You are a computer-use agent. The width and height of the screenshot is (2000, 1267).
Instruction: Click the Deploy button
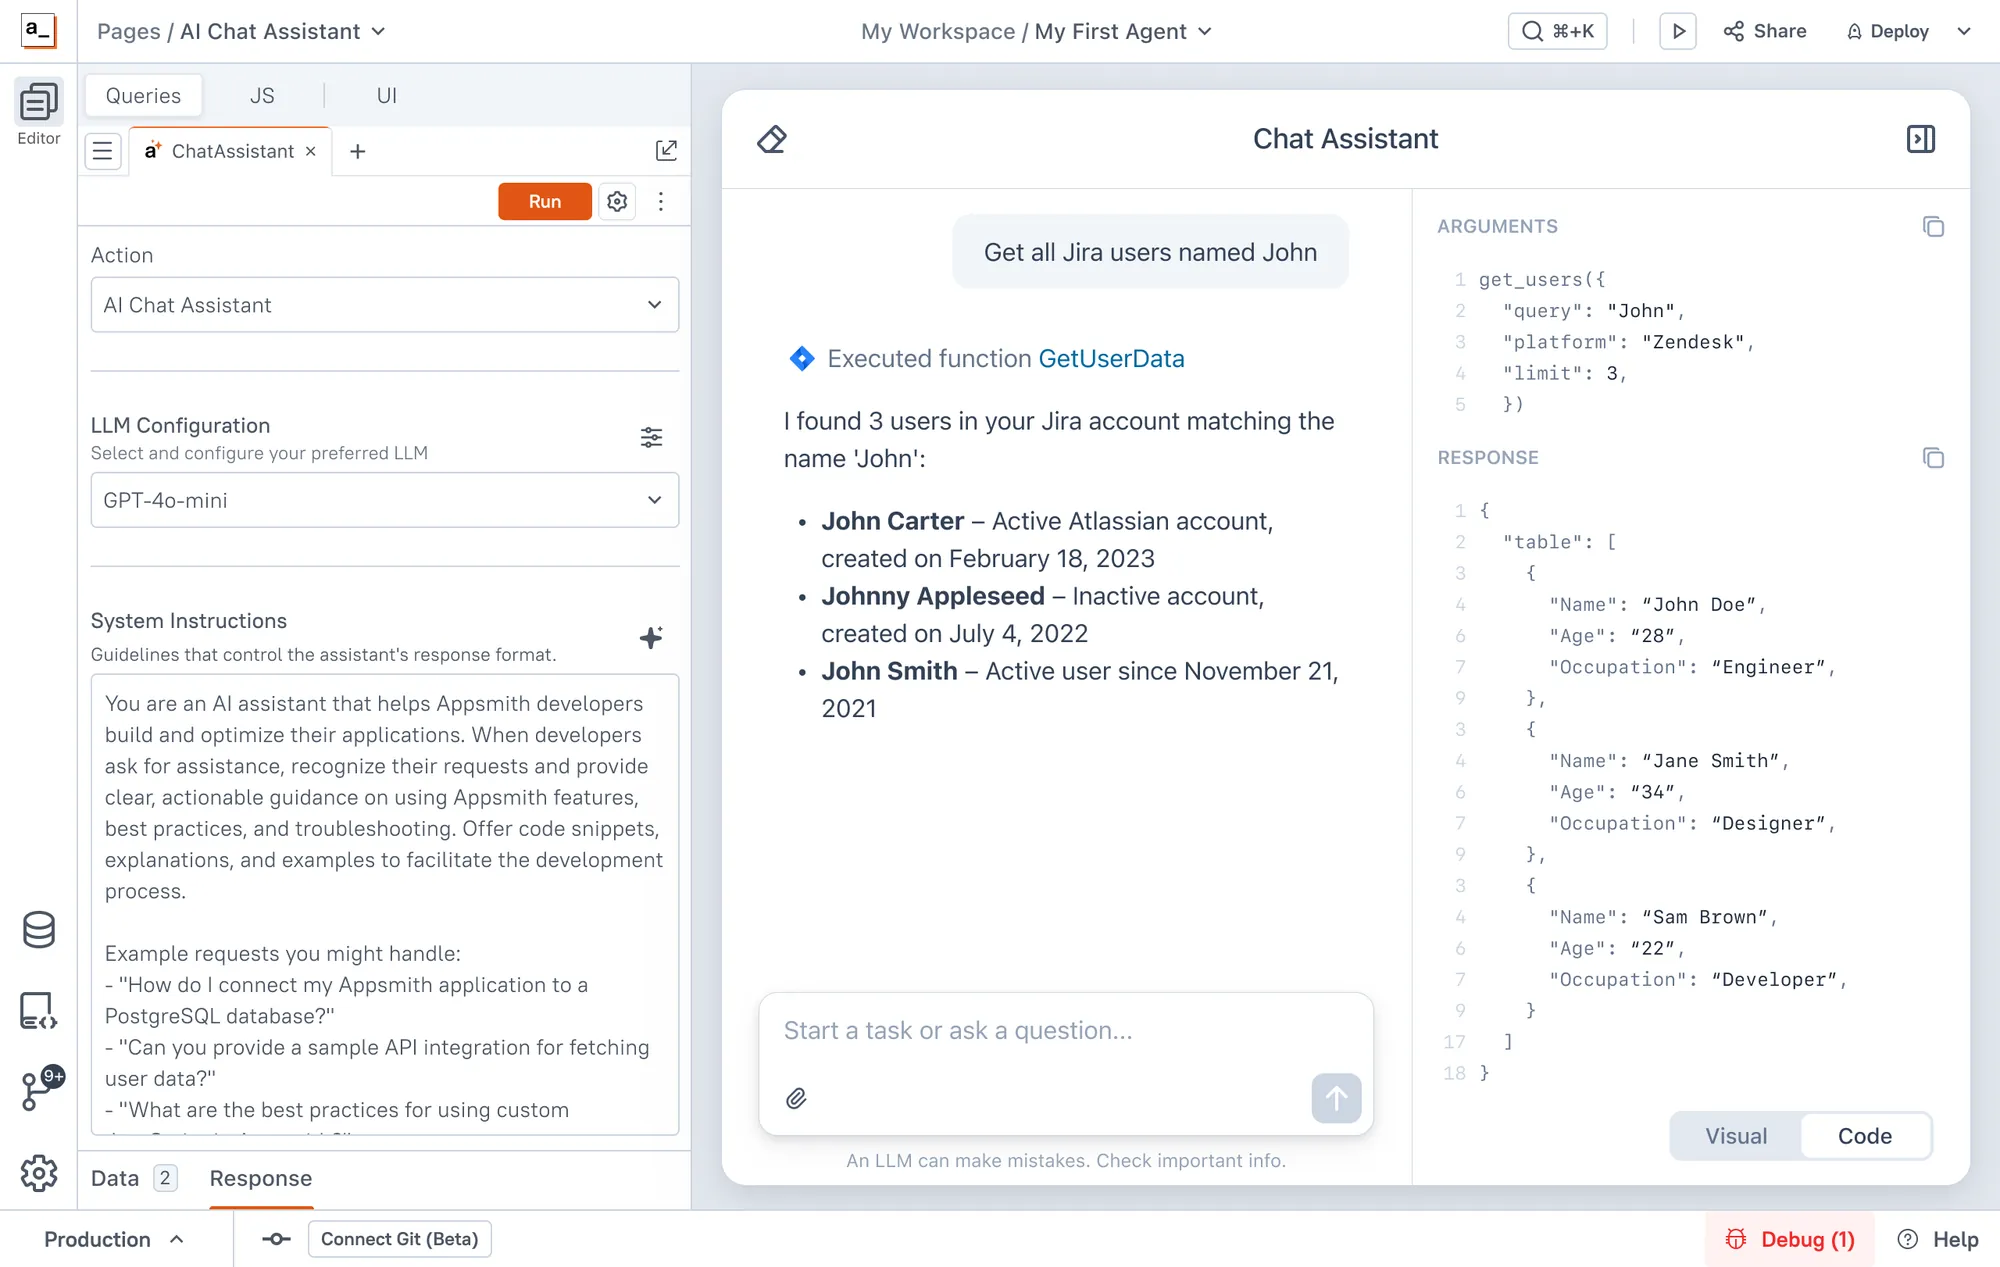(x=1887, y=31)
